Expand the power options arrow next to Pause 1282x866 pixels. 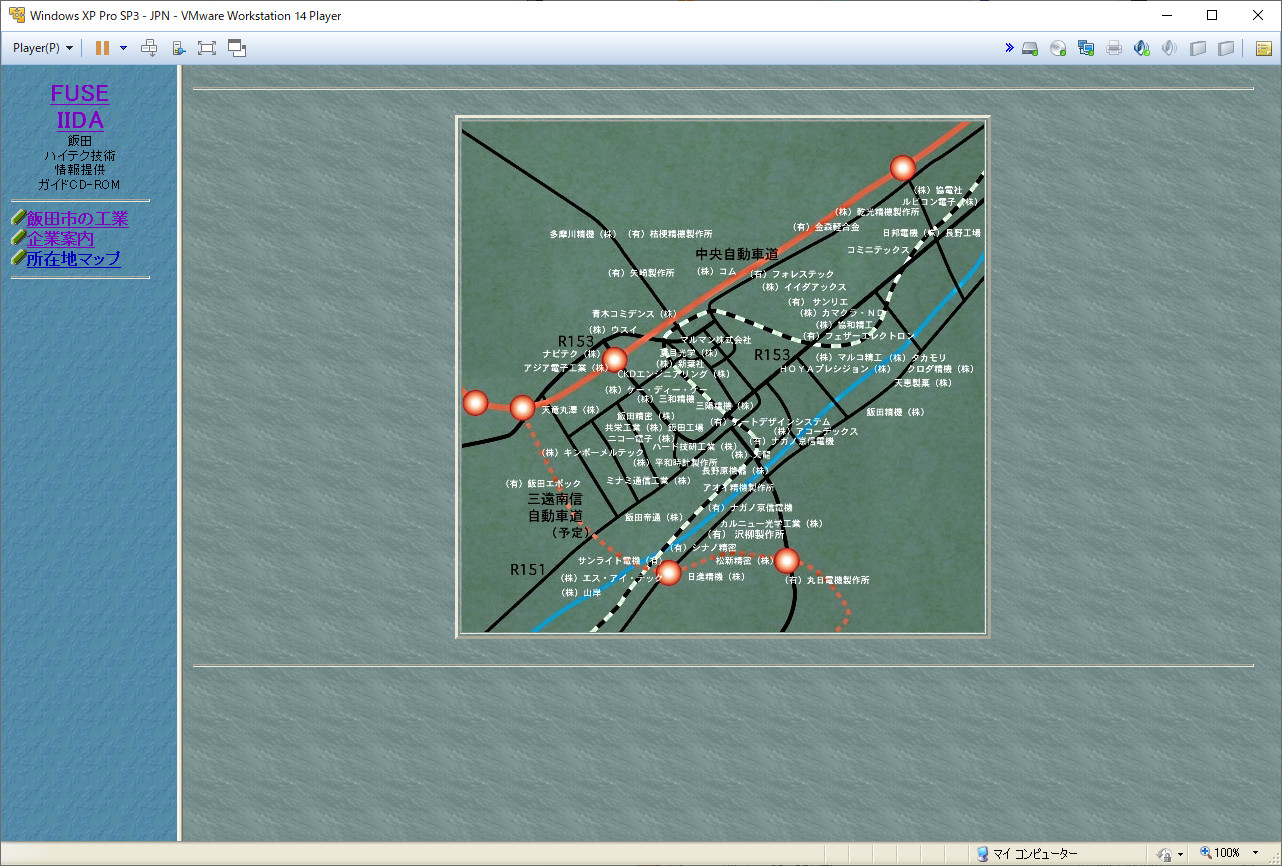coord(123,48)
